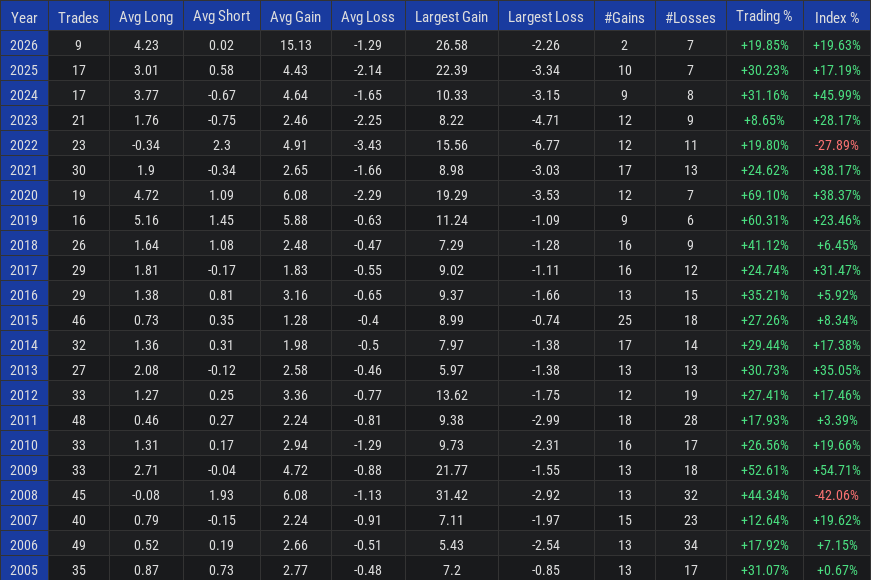The height and width of the screenshot is (580, 871).
Task: Select the +69.10% trading value
Action: [764, 195]
